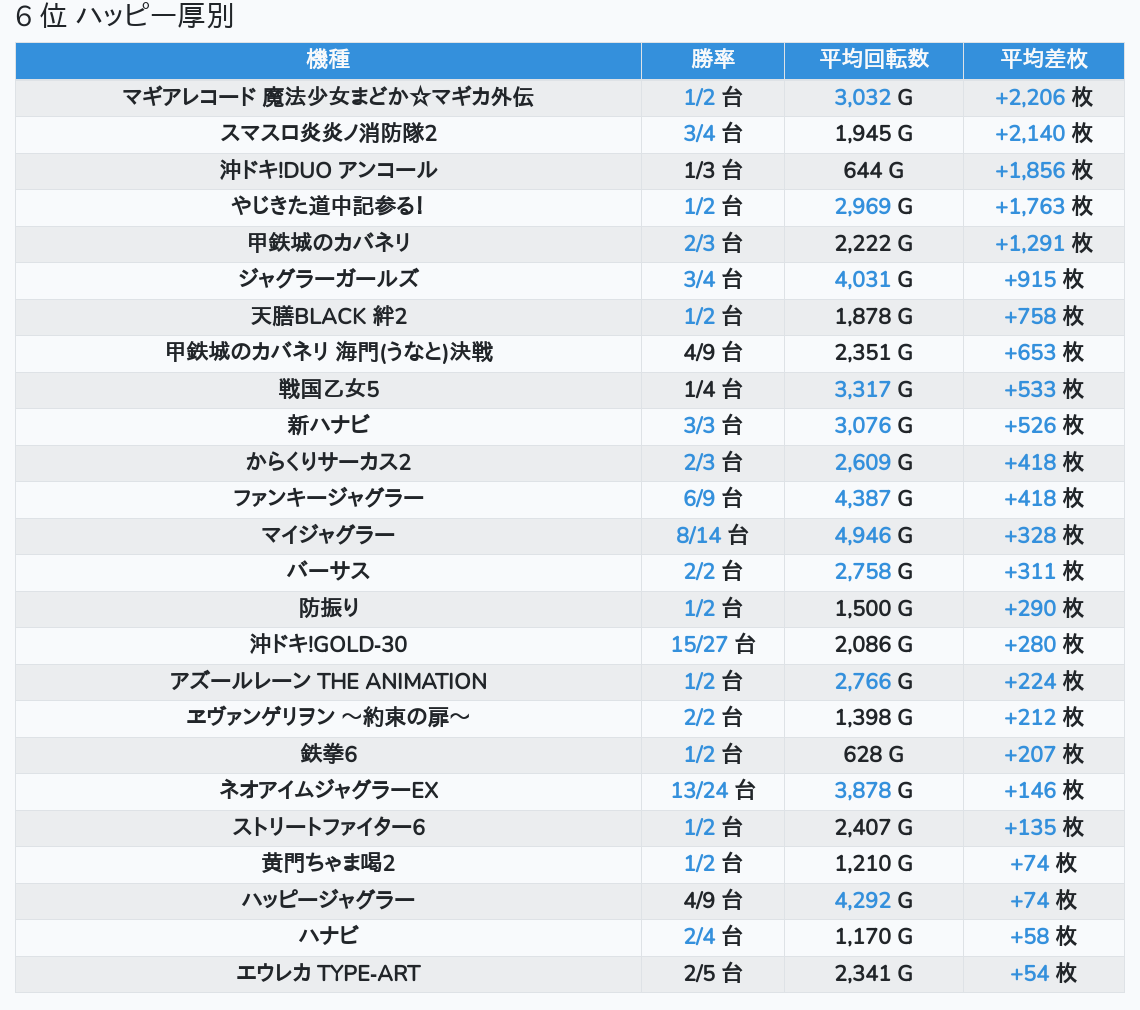Click the +2,140 枚 difference value
This screenshot has height=1010, width=1140.
click(x=1043, y=134)
